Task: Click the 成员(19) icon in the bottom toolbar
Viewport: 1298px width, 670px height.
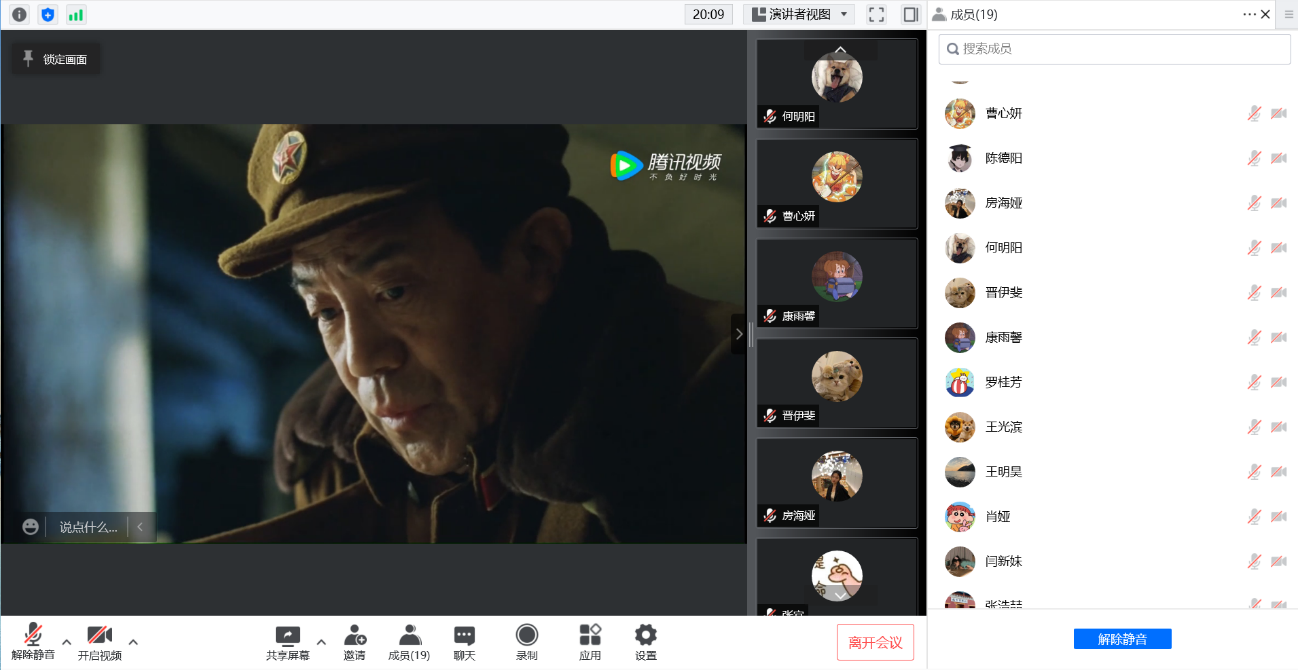Action: [x=409, y=635]
